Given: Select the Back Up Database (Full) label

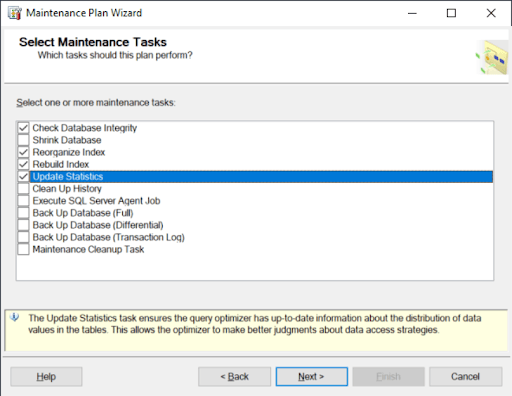Looking at the screenshot, I should (x=83, y=213).
